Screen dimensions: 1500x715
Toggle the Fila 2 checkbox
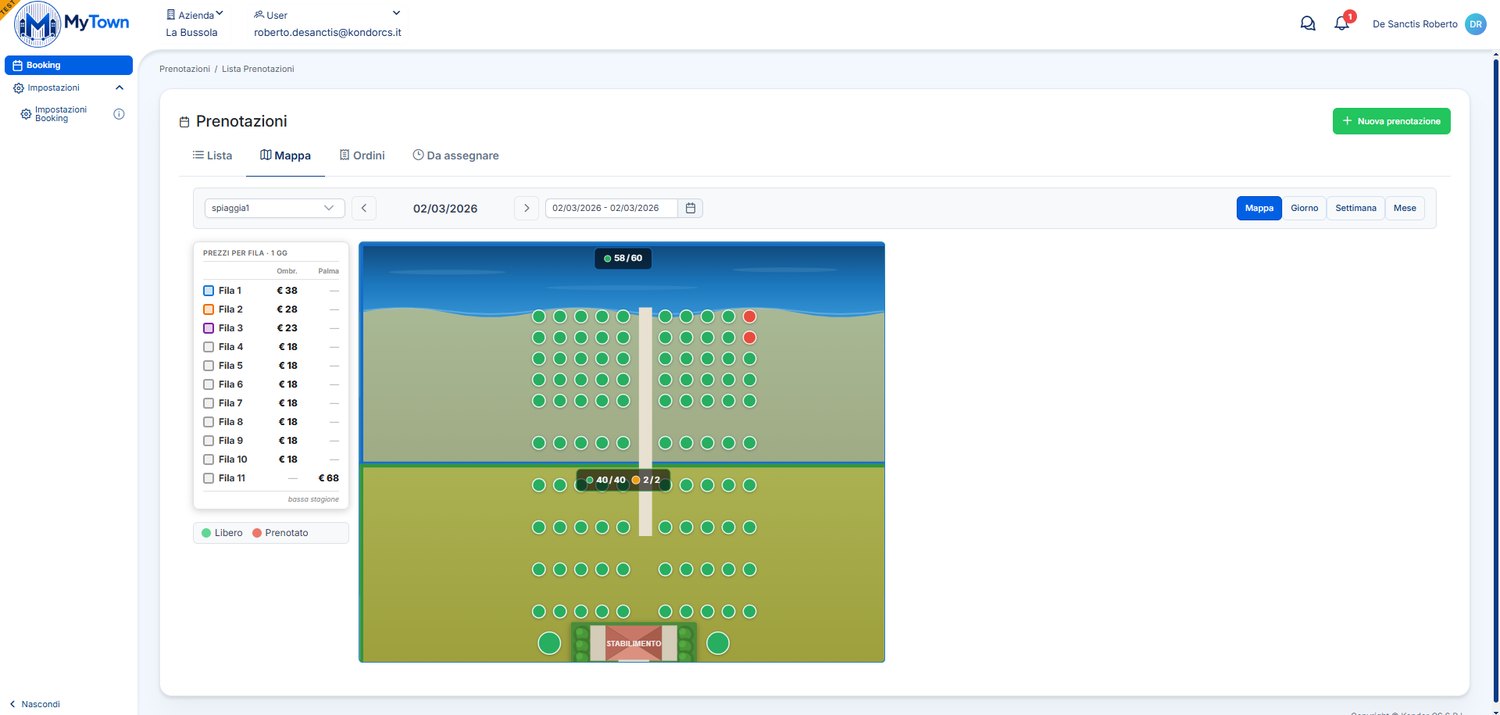click(208, 309)
